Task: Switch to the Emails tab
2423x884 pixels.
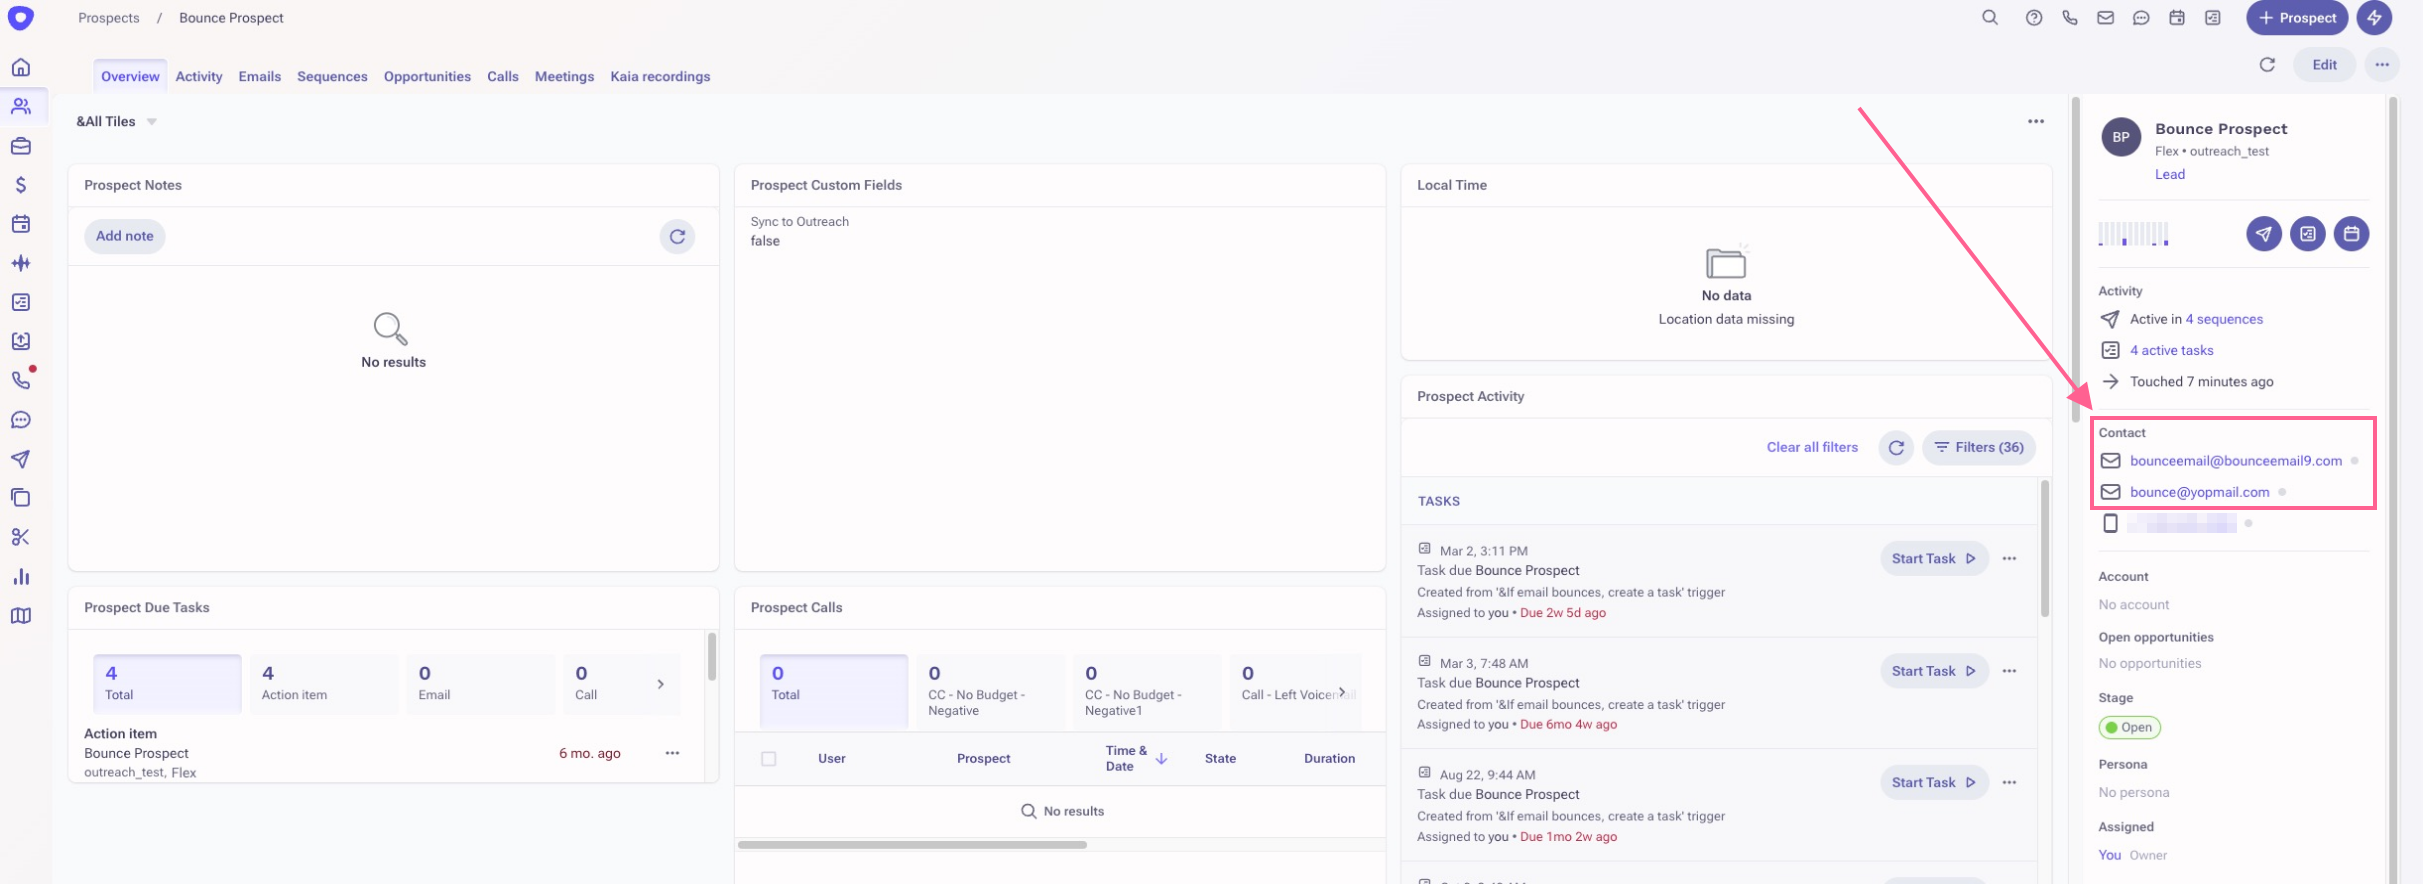Action: point(260,77)
